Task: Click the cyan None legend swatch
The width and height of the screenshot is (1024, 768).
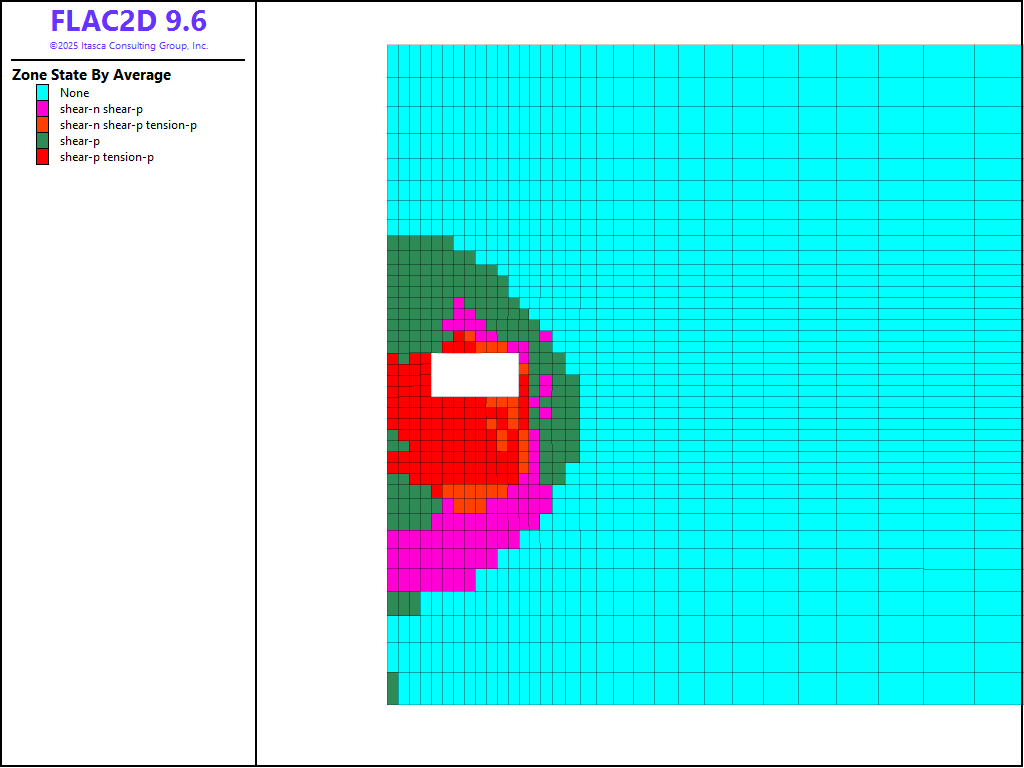Action: click(x=43, y=93)
